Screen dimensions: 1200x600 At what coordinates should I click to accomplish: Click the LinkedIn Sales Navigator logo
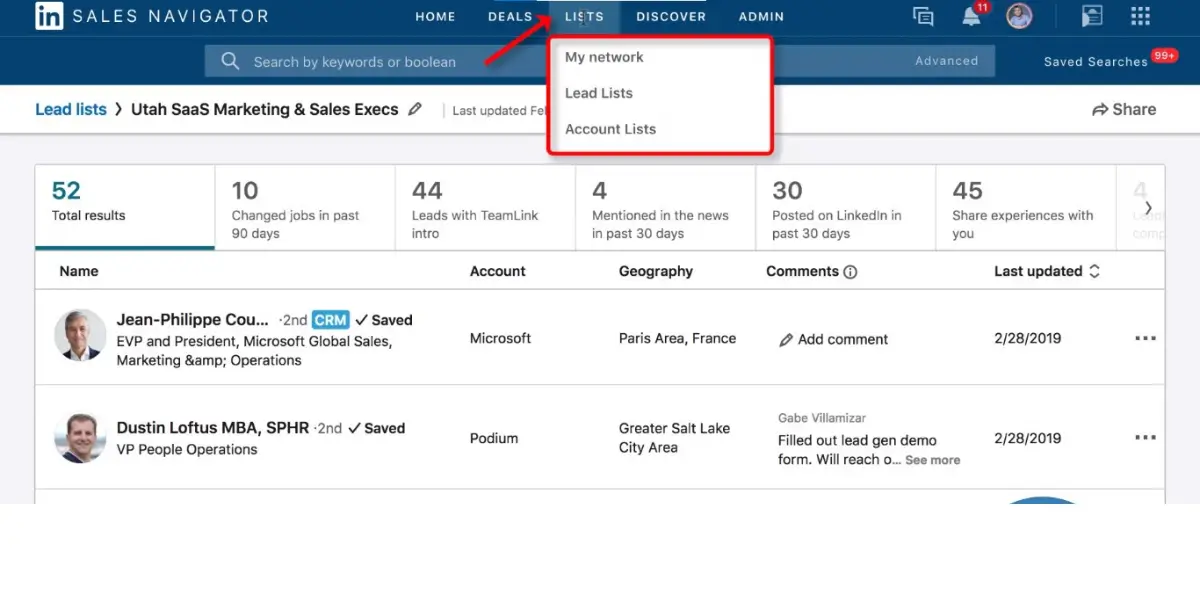[152, 16]
